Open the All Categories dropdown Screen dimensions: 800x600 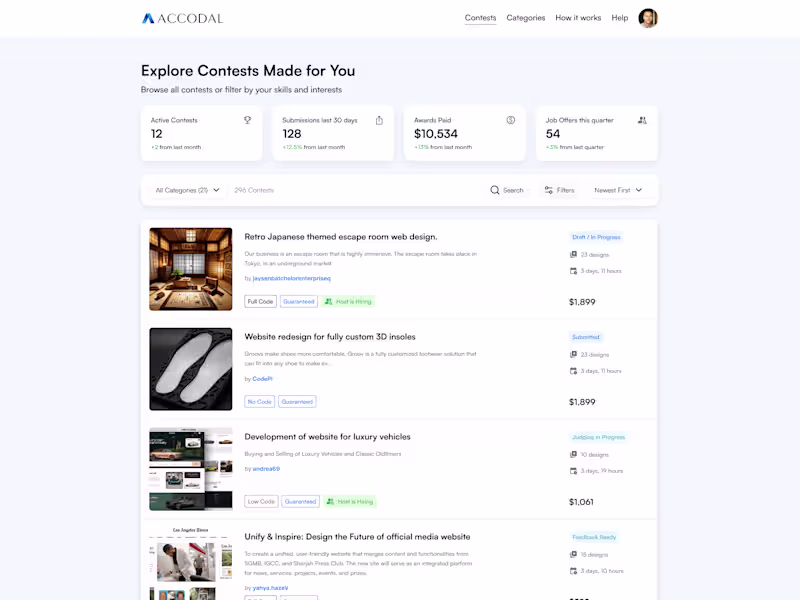(186, 189)
